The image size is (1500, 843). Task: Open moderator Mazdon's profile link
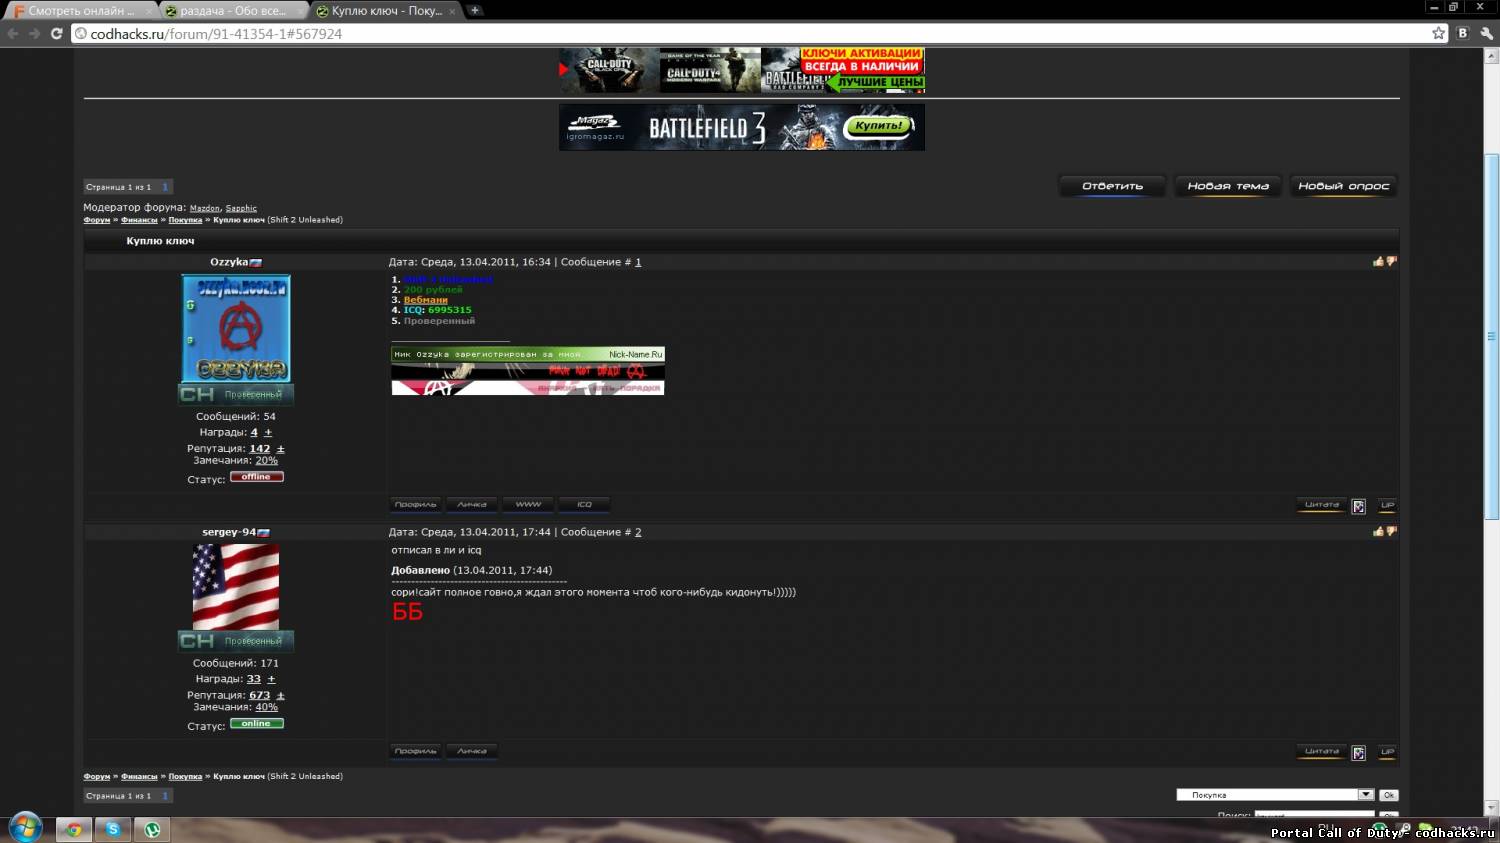point(204,208)
